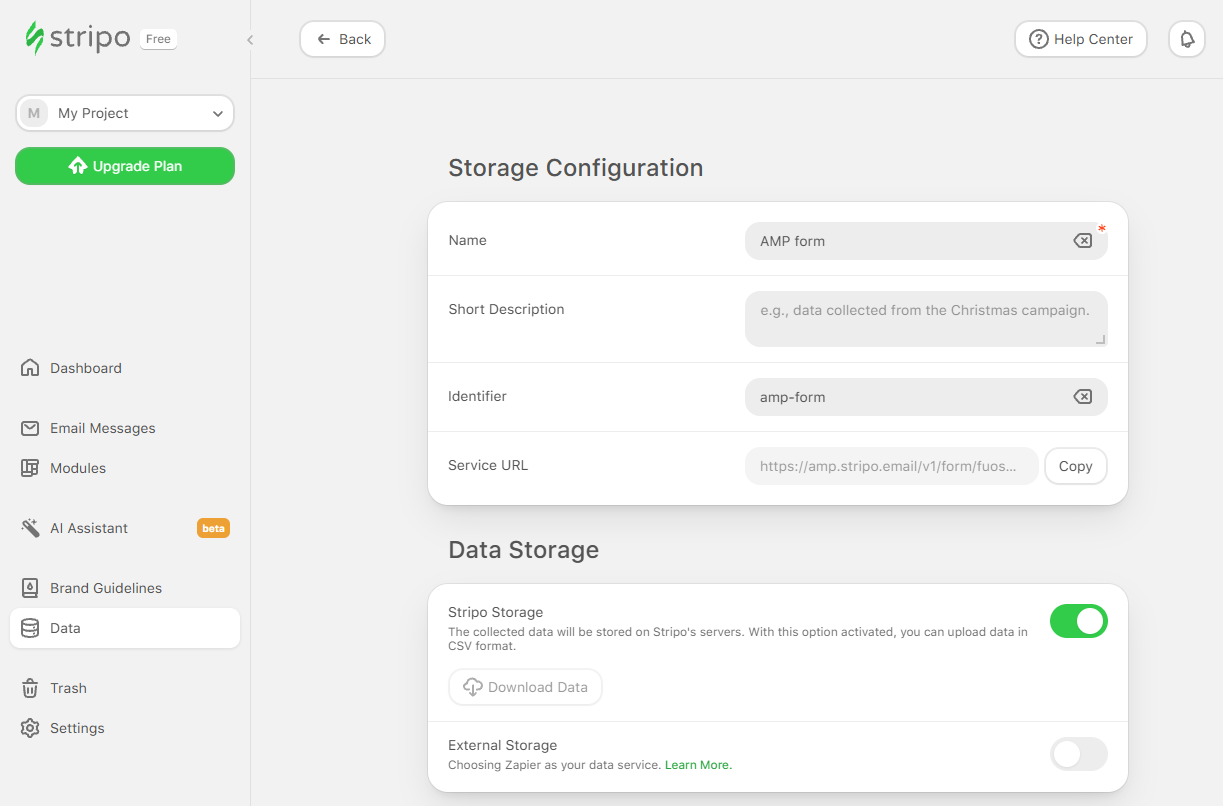
Task: Copy the Service URL
Action: [x=1076, y=466]
